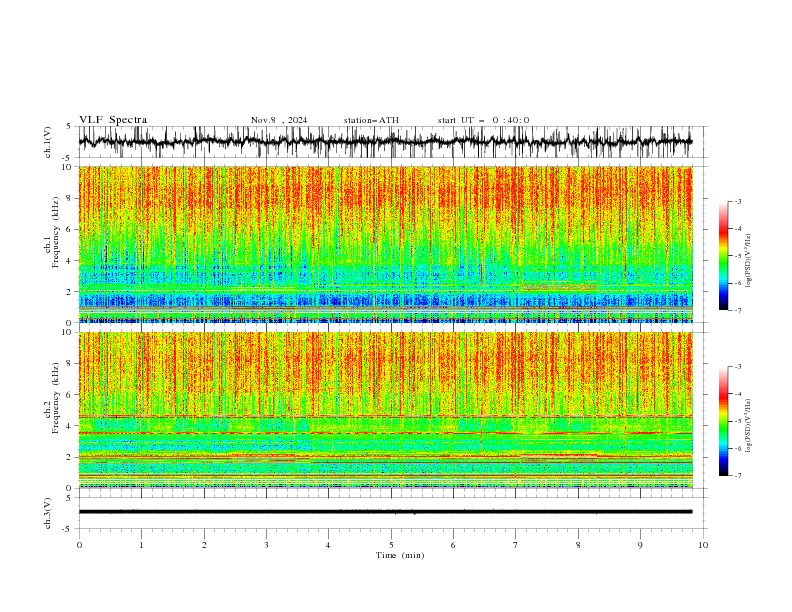The width and height of the screenshot is (792, 612).
Task: Click the "-7" label on ch.2 colorbar
Action: [x=738, y=475]
